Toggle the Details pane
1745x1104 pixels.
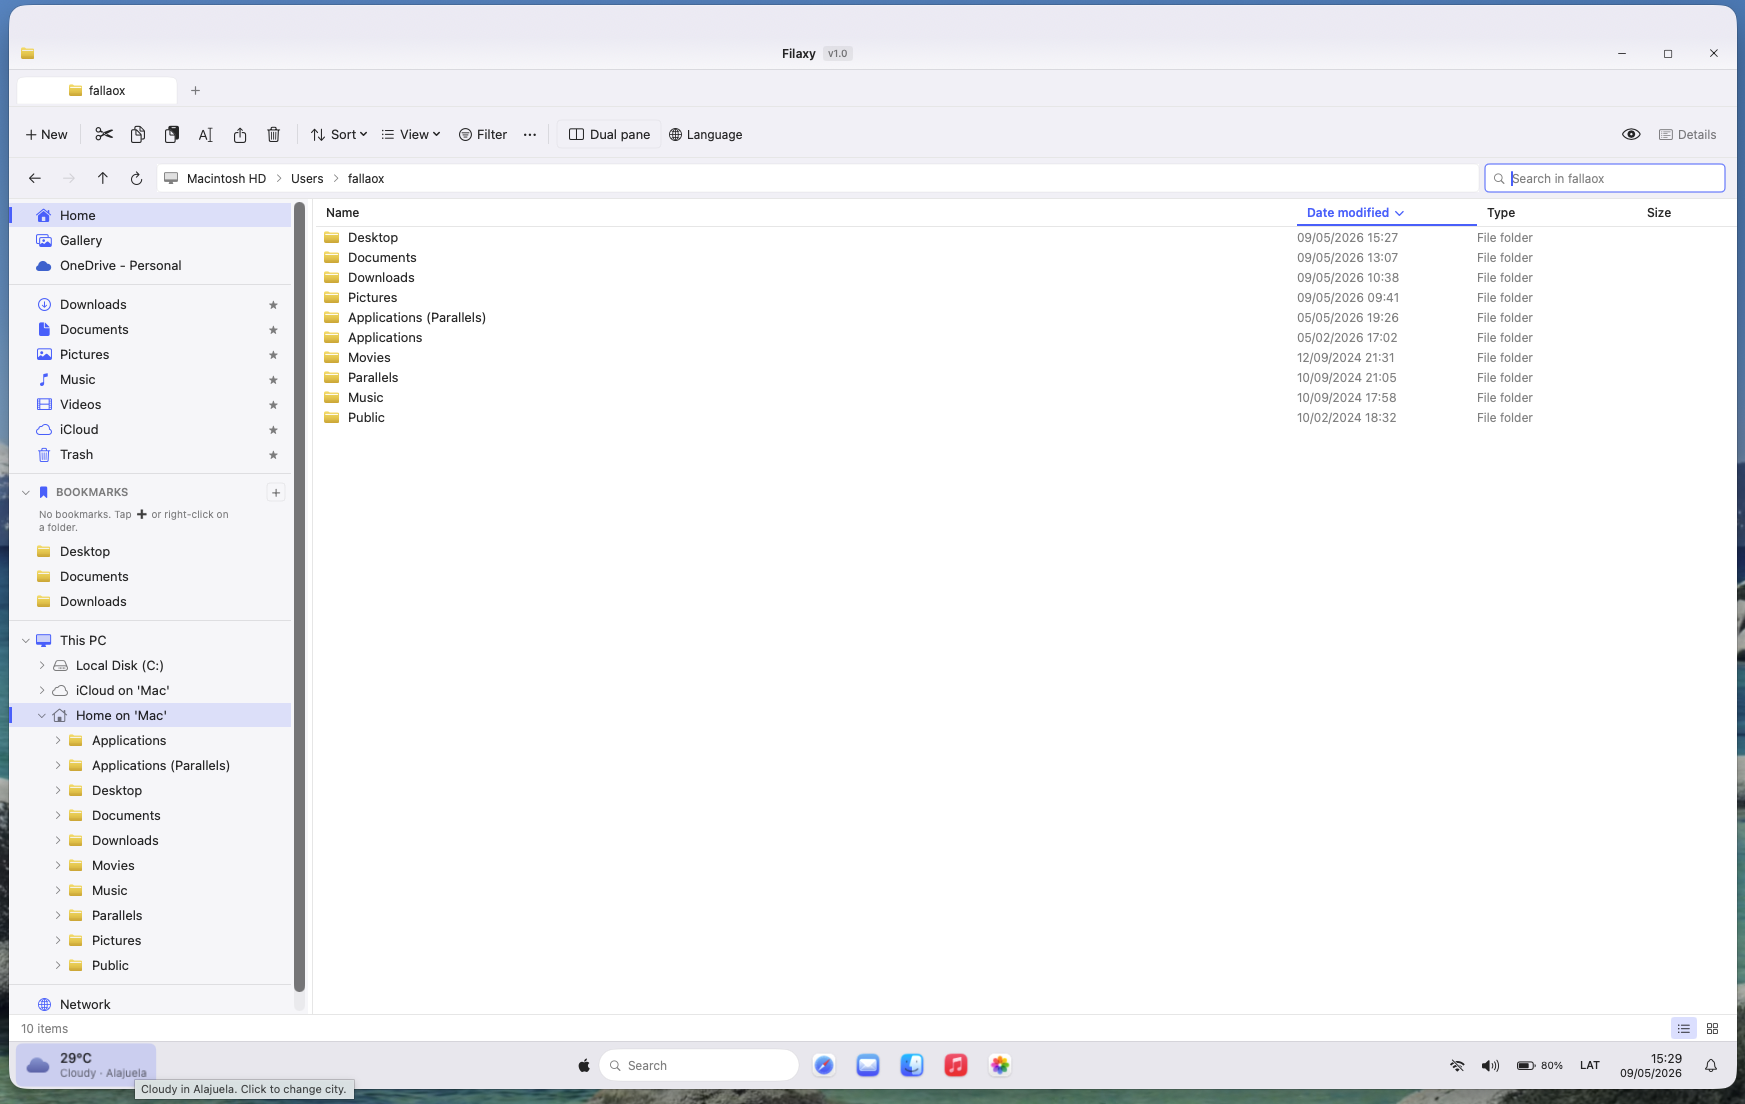pyautogui.click(x=1687, y=134)
